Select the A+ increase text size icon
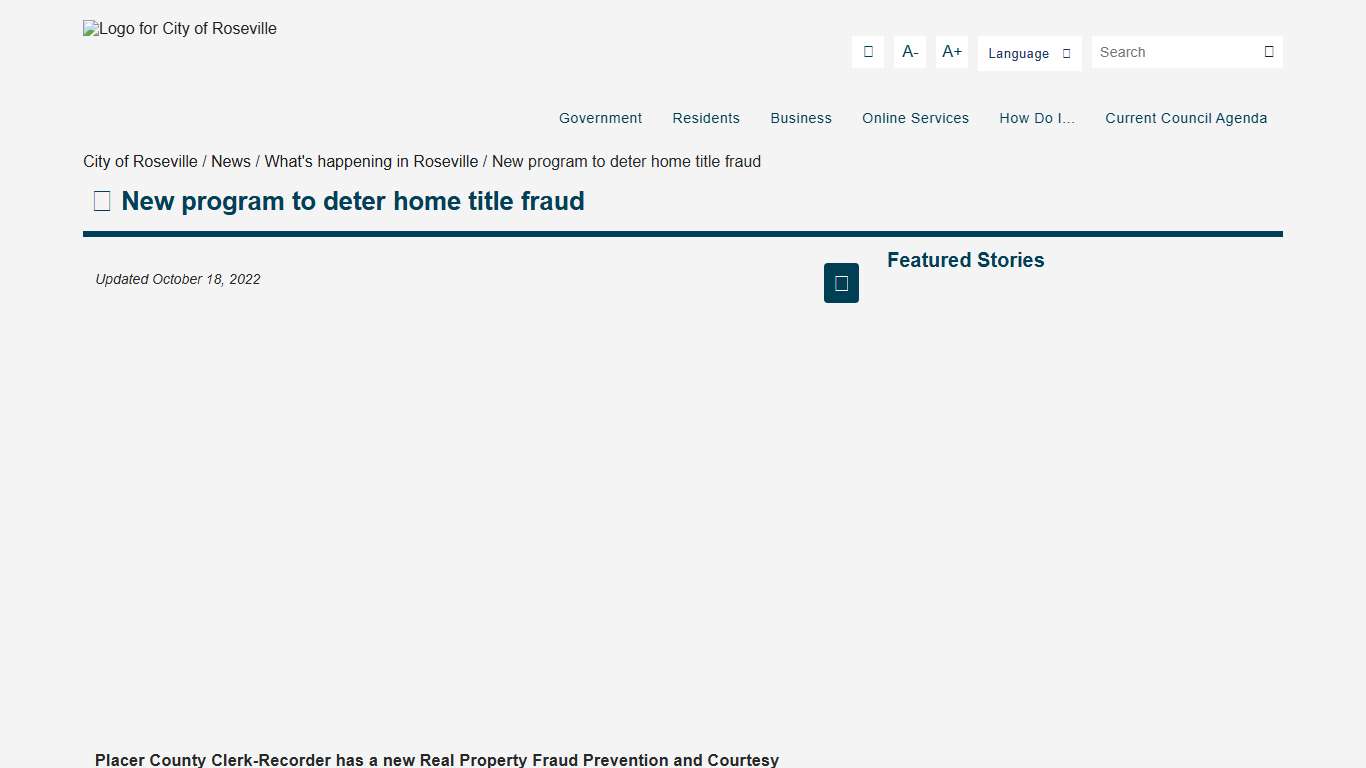Screen dimensions: 1366x768 click(951, 51)
